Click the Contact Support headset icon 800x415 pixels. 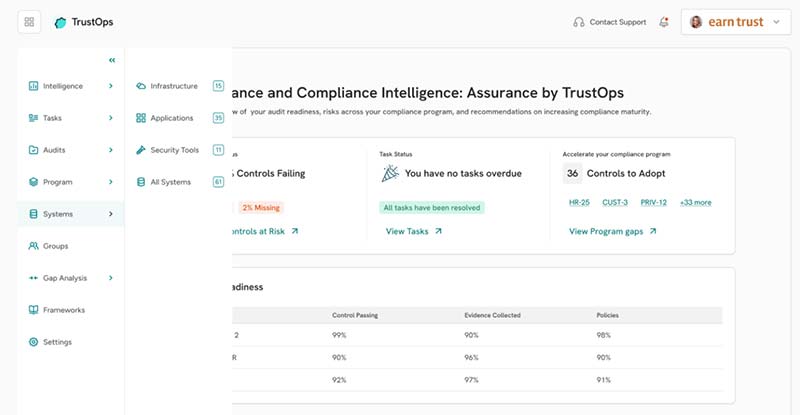tap(579, 22)
